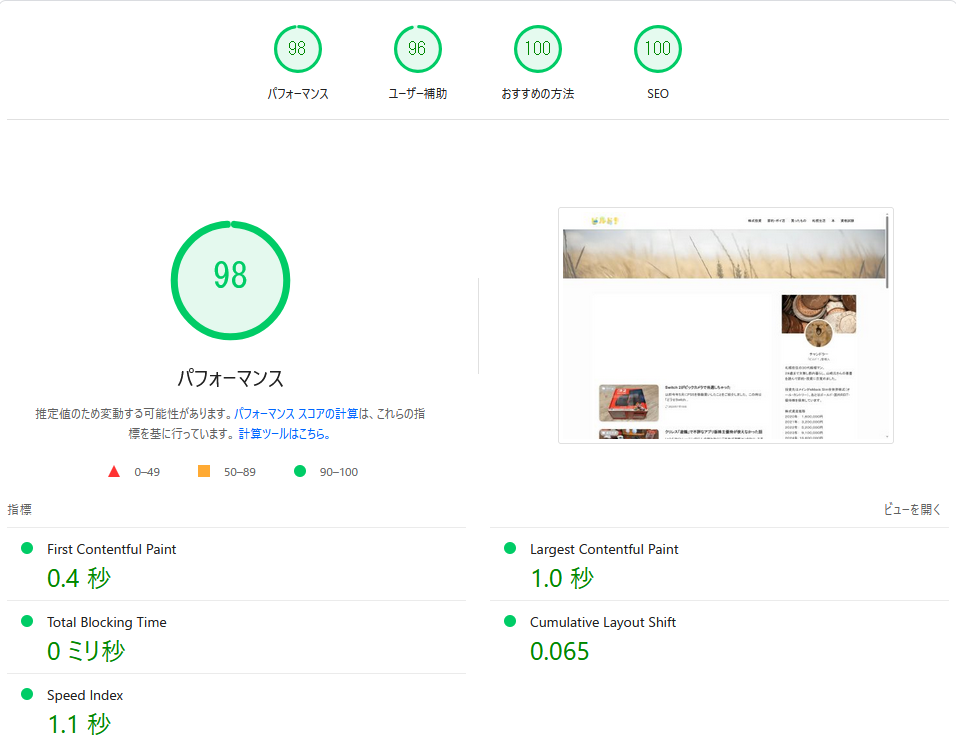Click the SEO score 100 gauge
956x747 pixels.
click(x=657, y=49)
